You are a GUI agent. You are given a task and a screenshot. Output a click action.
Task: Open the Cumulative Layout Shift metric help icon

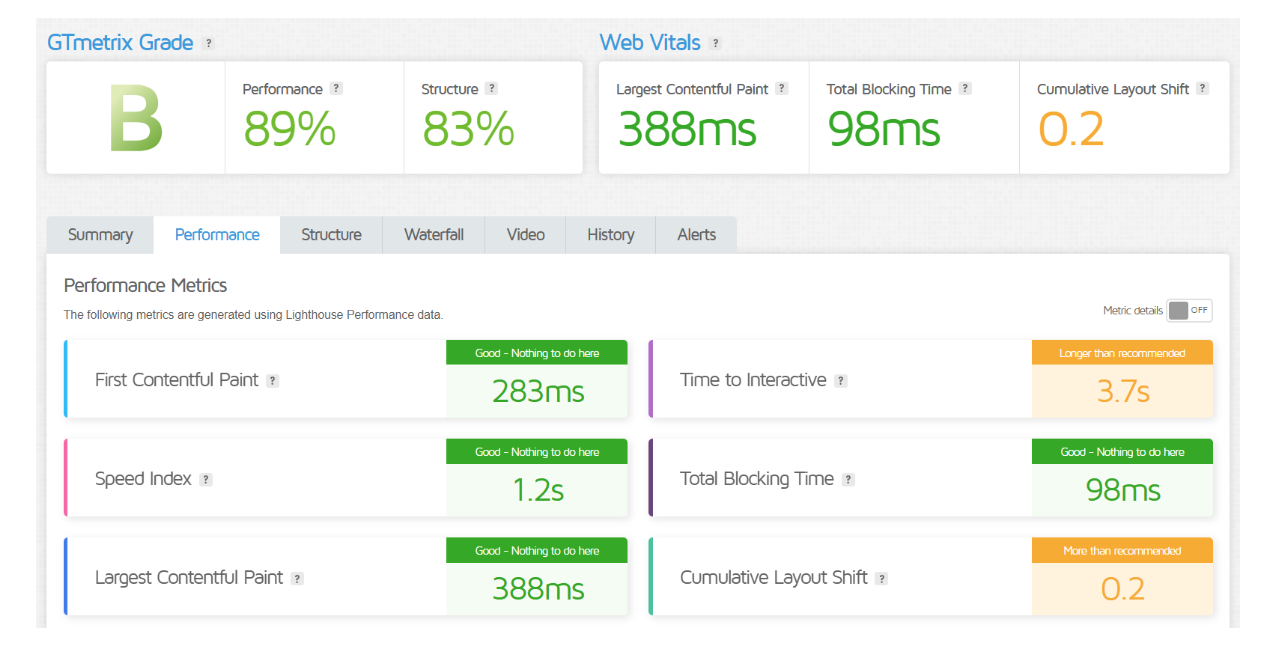pyautogui.click(x=881, y=578)
